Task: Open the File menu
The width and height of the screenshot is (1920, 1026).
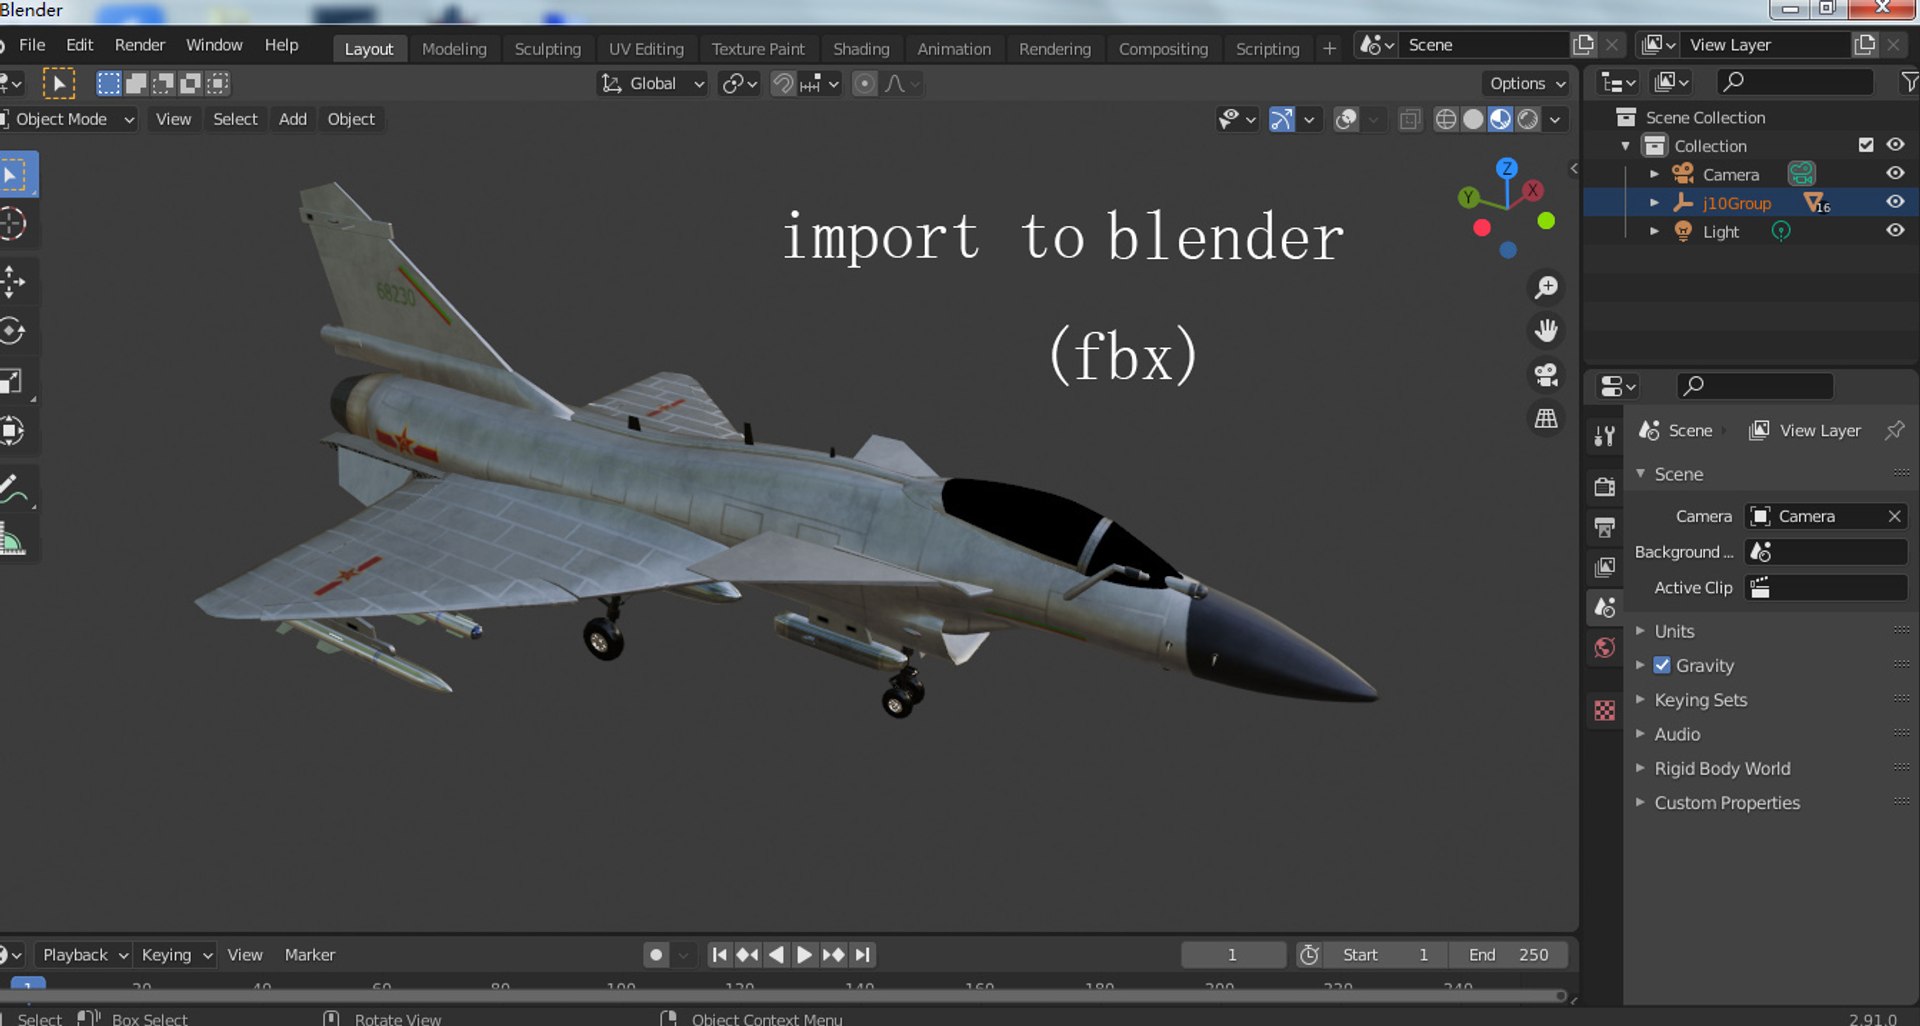Action: pos(32,45)
